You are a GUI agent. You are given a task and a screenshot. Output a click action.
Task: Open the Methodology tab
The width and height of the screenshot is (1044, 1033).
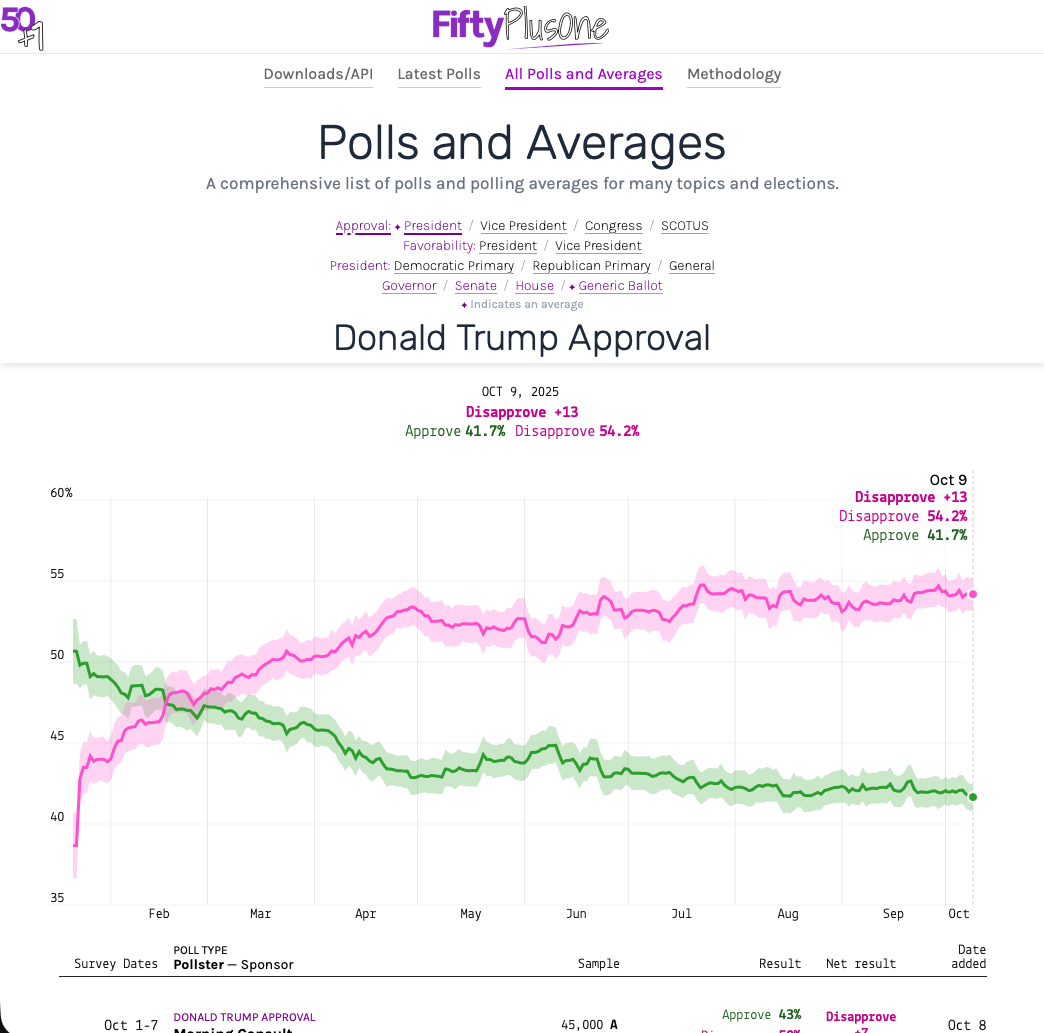[x=733, y=74]
